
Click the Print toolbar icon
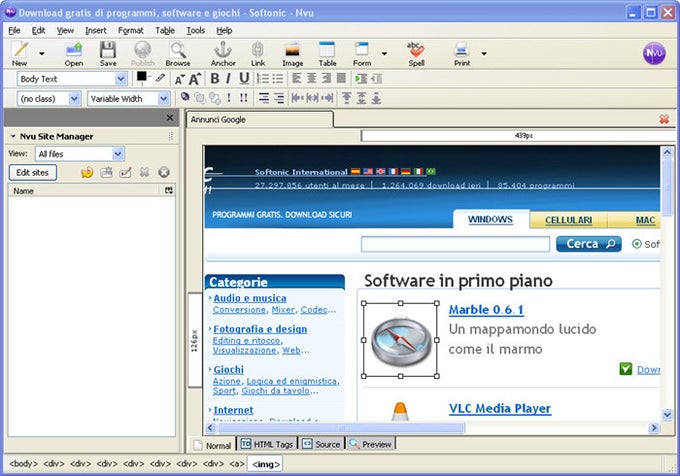point(462,54)
